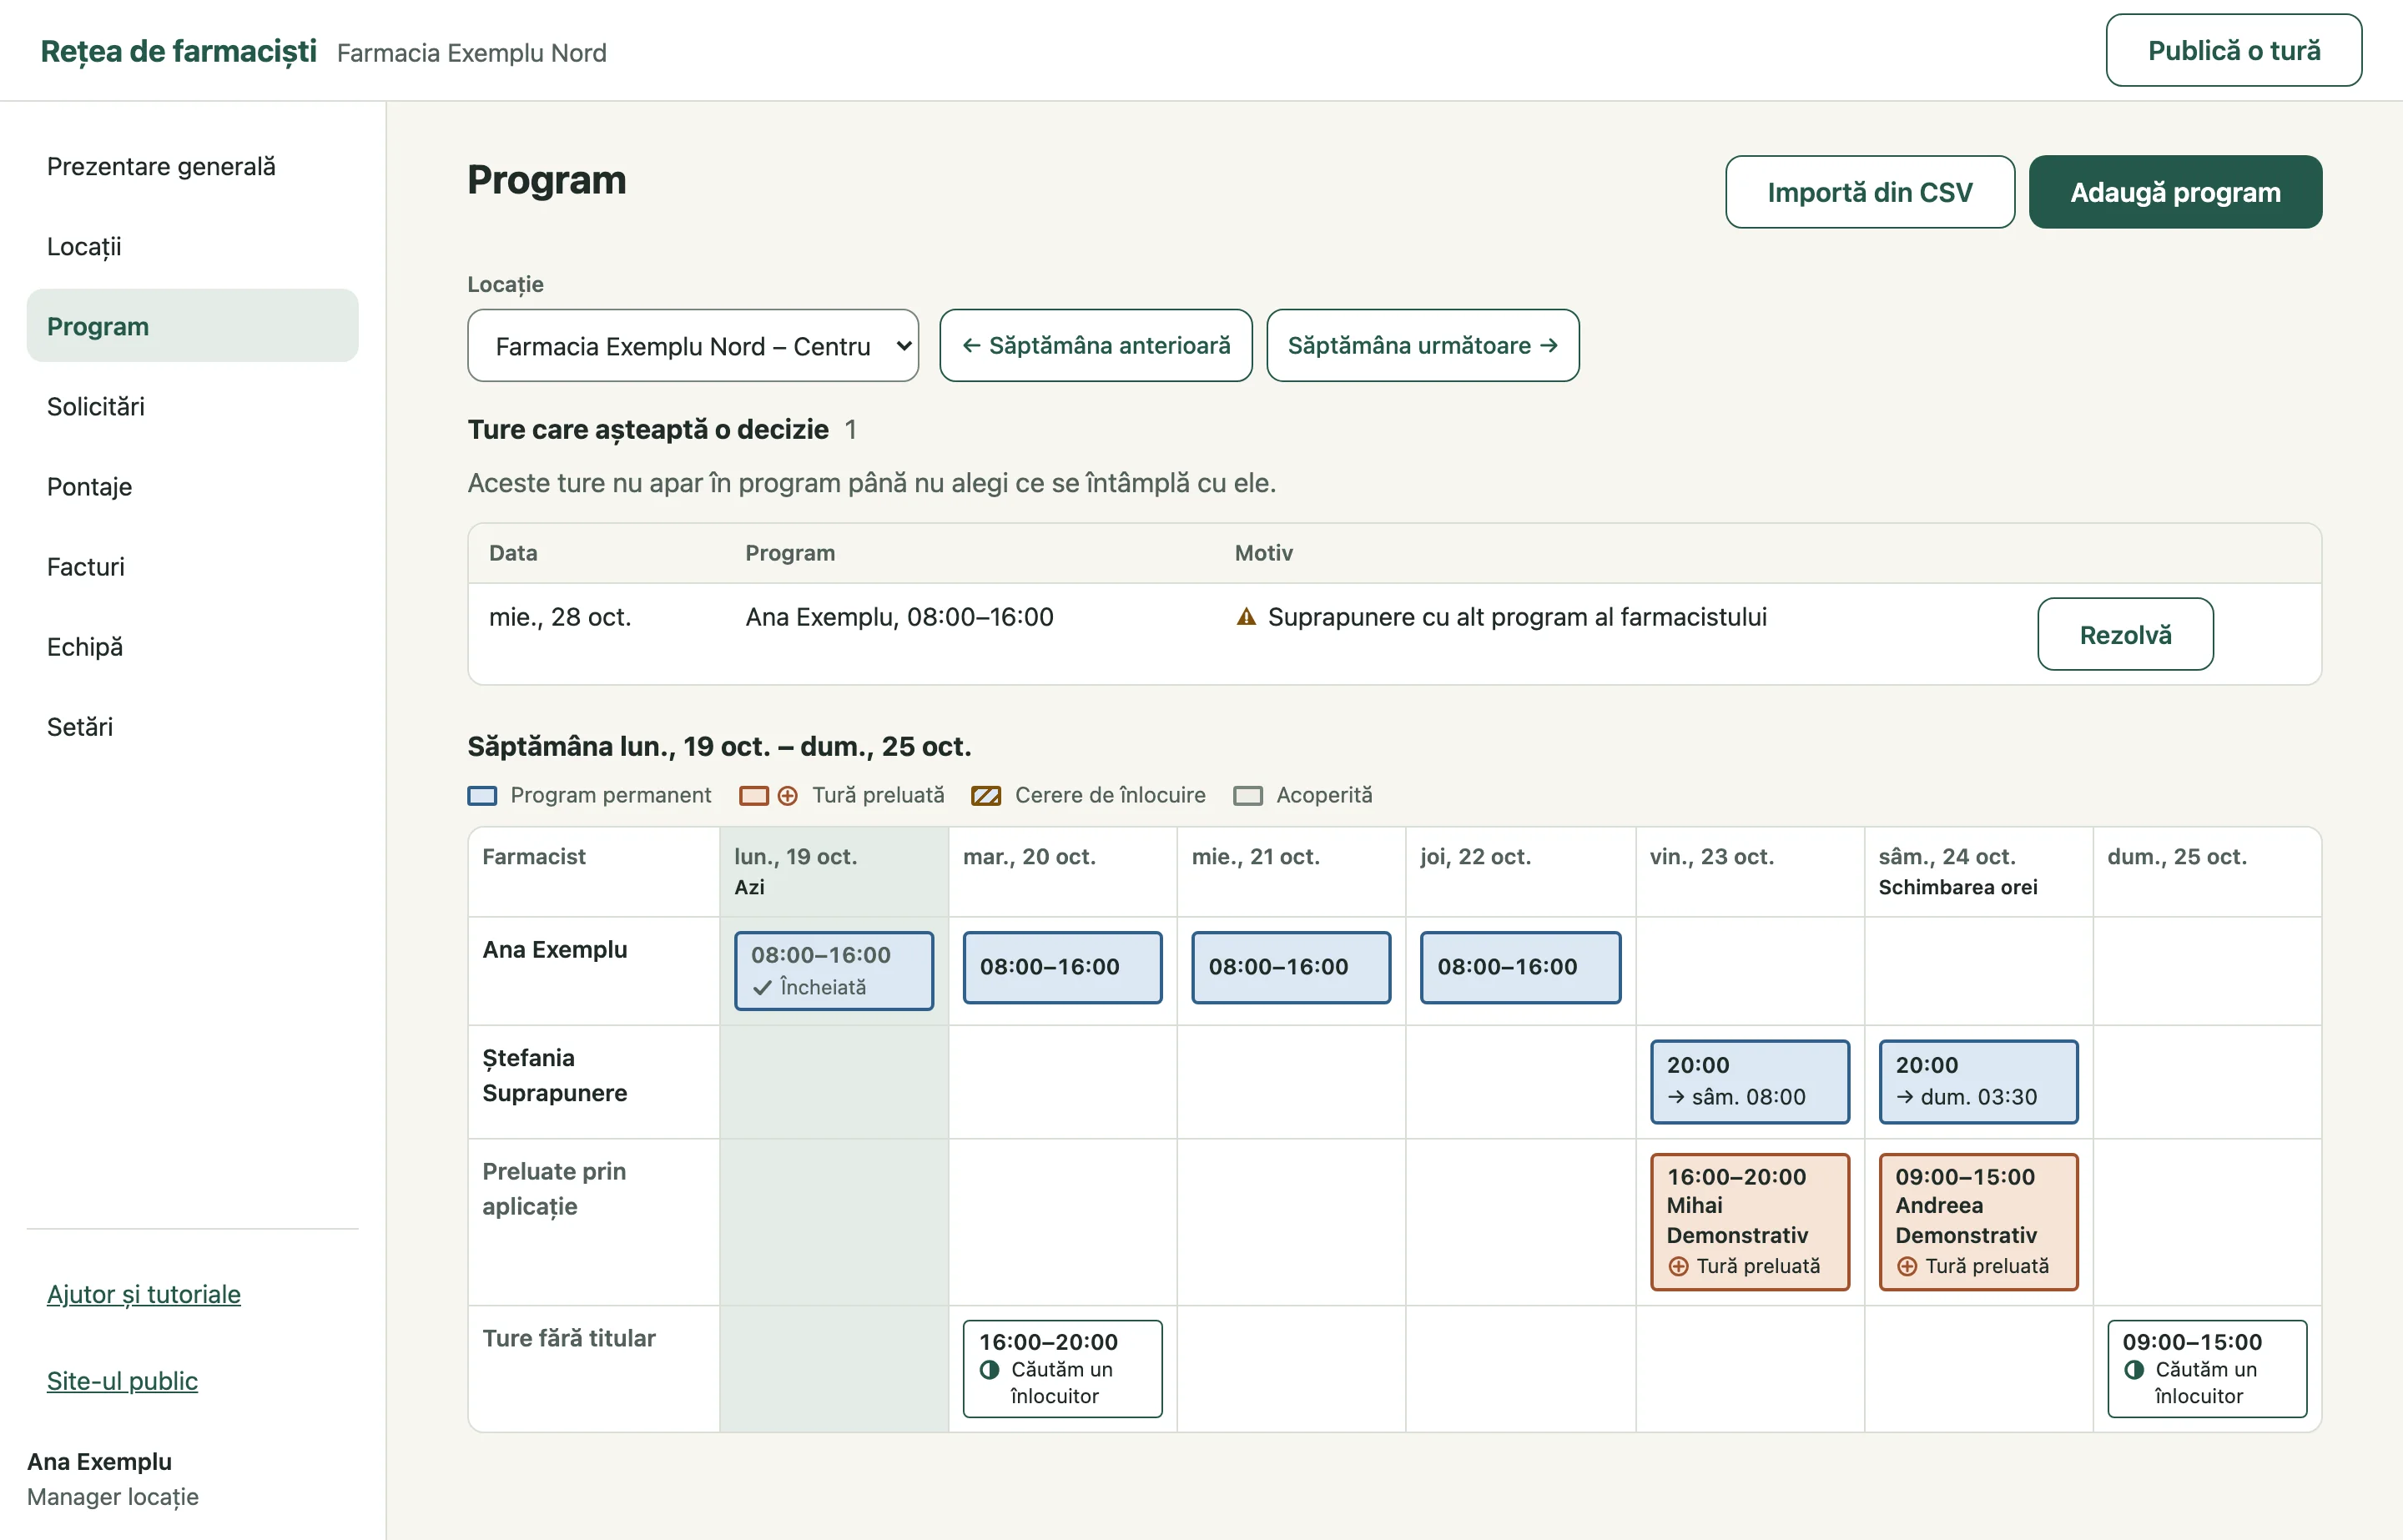Open Prezentare generală in the sidebar
The image size is (2403, 1540).
point(192,166)
